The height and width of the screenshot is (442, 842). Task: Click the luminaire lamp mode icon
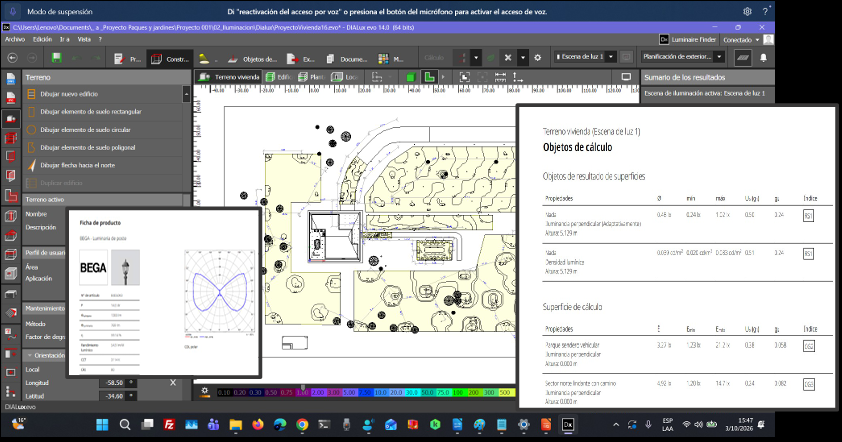(x=204, y=59)
